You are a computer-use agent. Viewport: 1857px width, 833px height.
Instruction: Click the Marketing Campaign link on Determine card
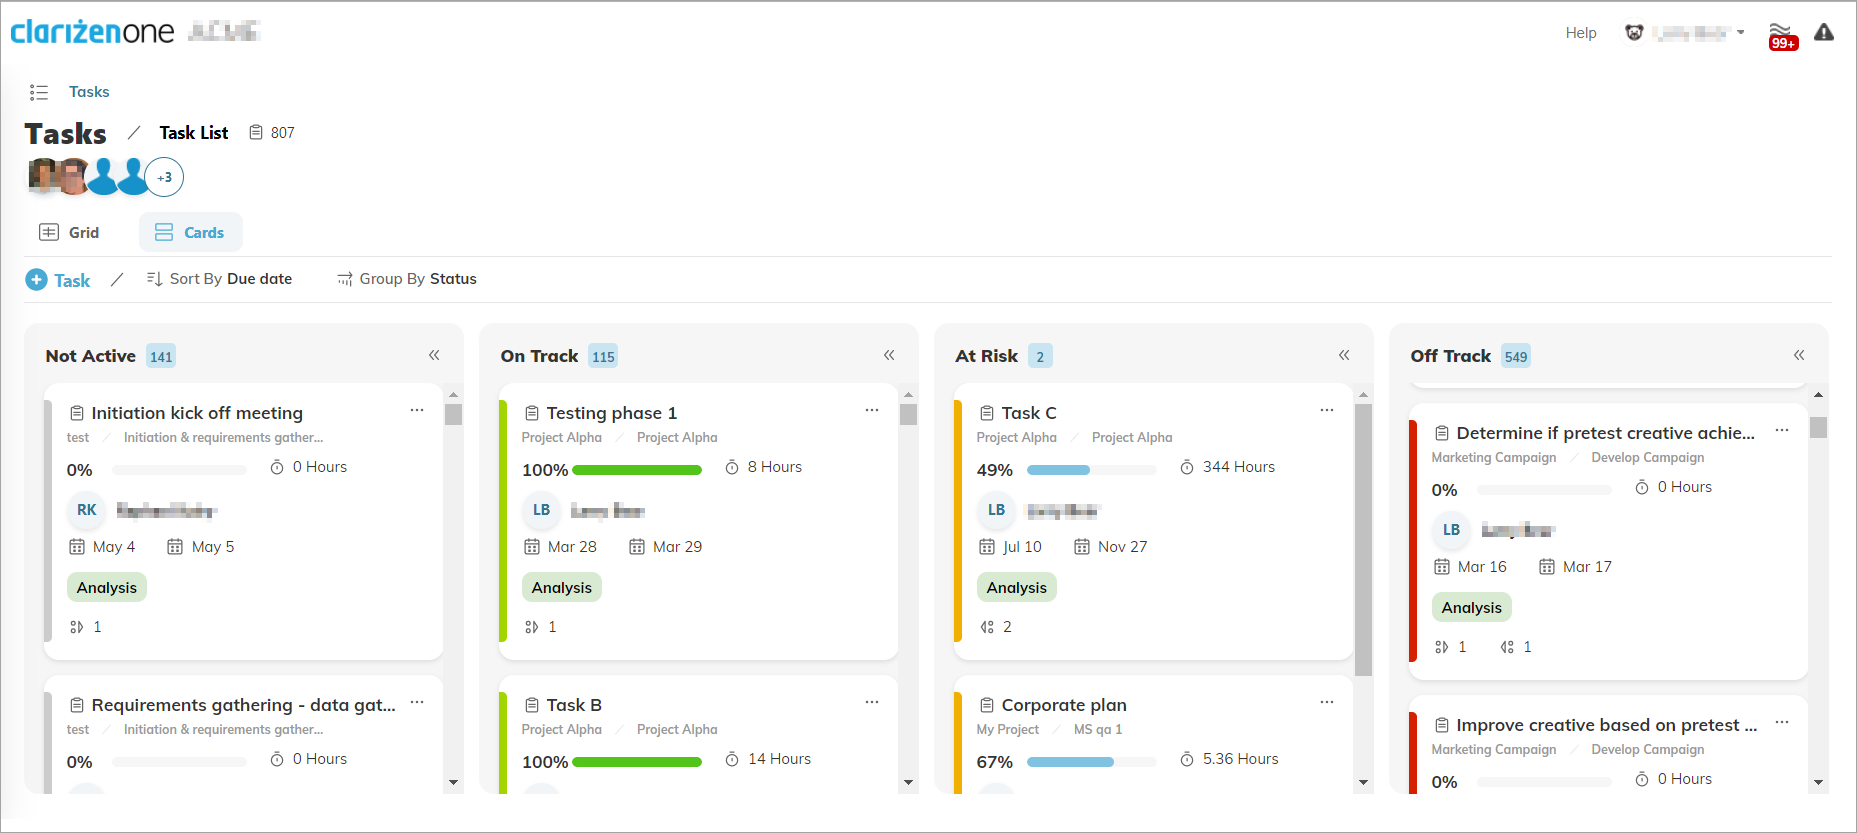tap(1494, 457)
